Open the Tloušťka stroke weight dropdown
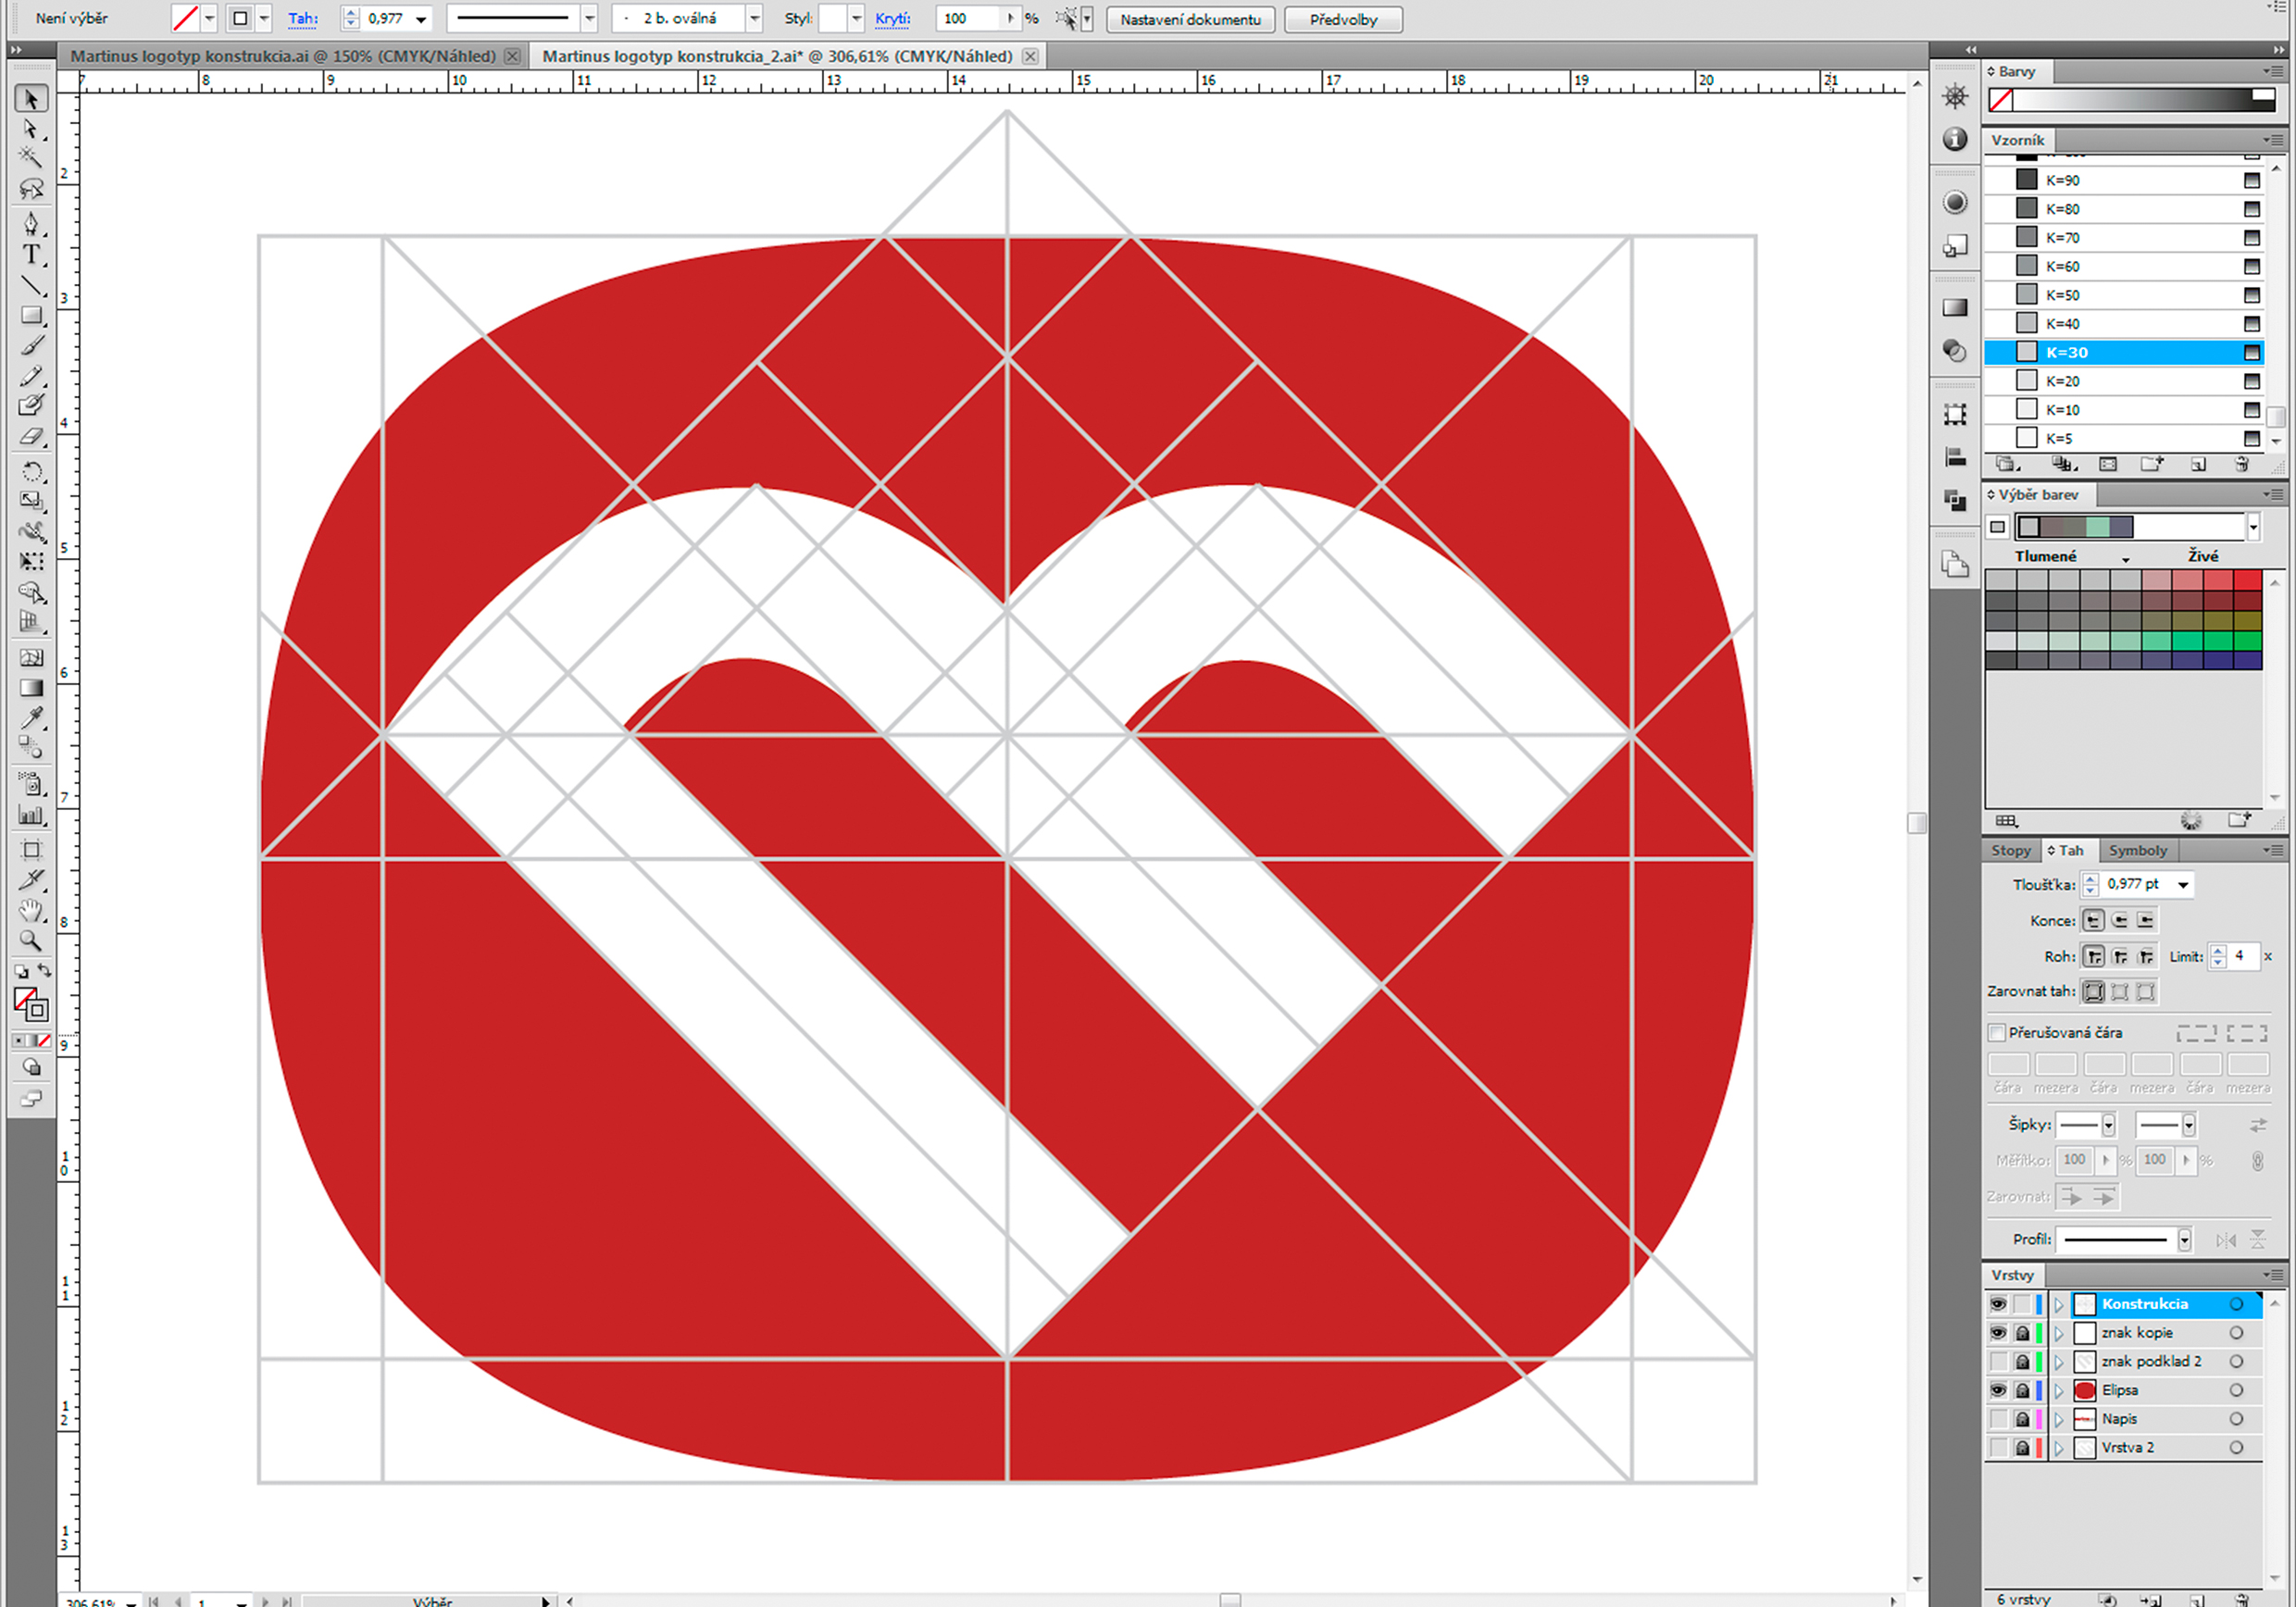 tap(2183, 884)
